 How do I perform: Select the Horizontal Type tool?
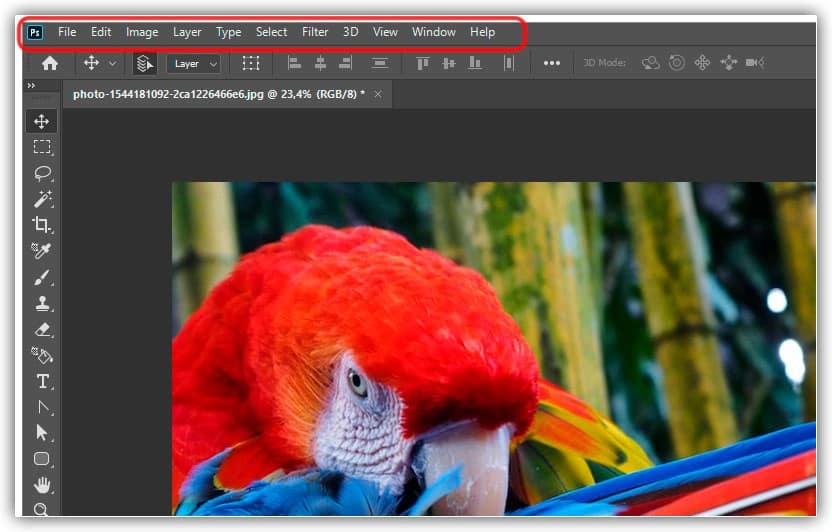click(x=43, y=381)
